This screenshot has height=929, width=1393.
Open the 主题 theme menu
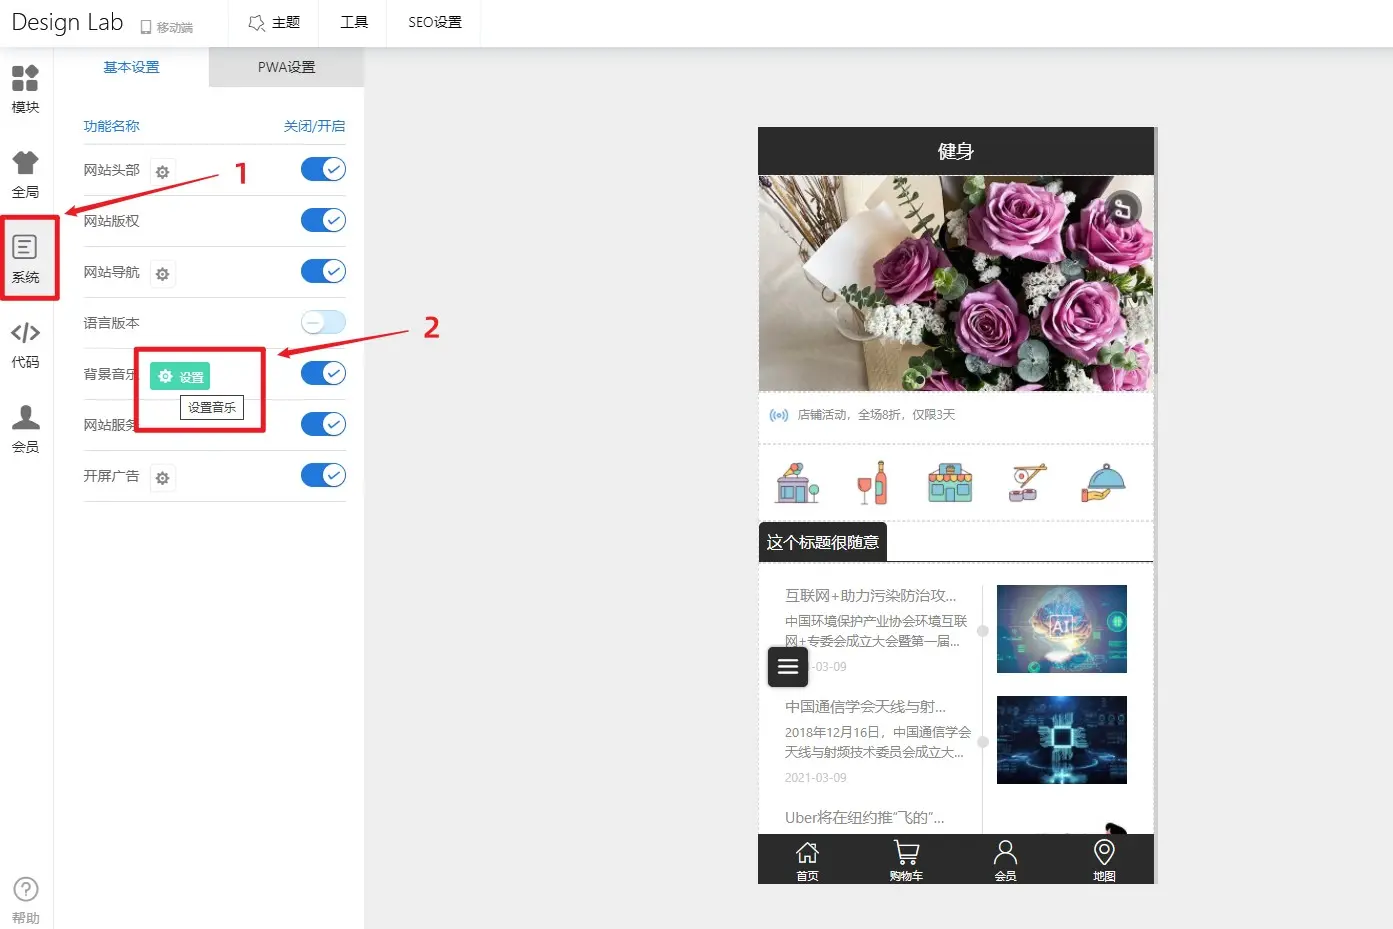point(274,22)
